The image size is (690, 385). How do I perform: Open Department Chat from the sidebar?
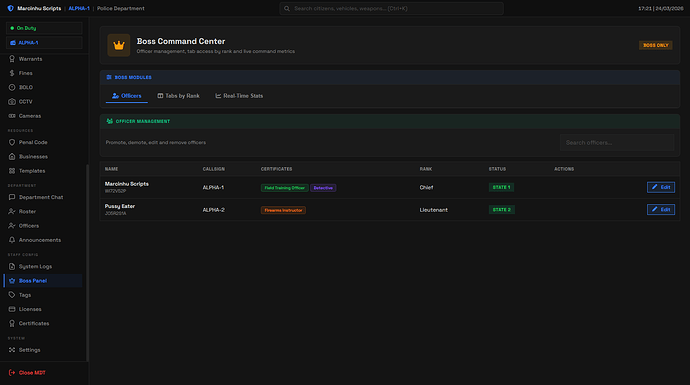tap(43, 197)
